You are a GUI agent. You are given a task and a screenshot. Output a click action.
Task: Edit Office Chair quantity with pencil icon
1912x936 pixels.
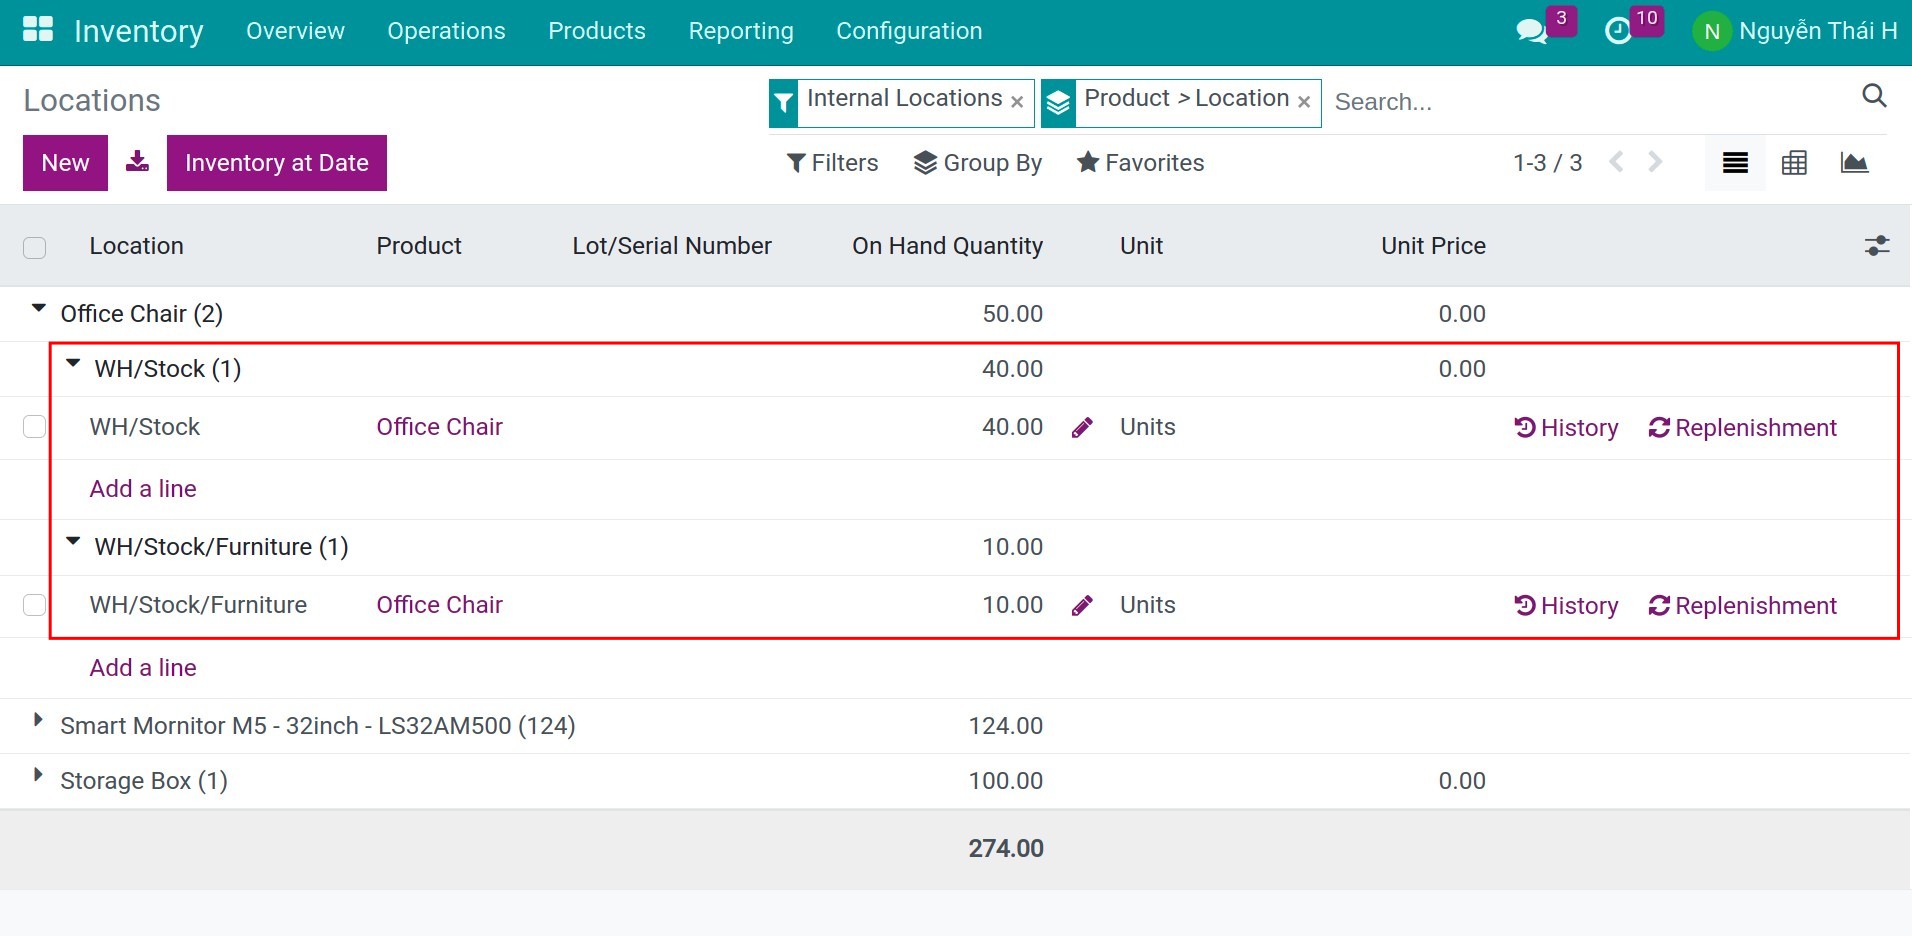coord(1083,427)
